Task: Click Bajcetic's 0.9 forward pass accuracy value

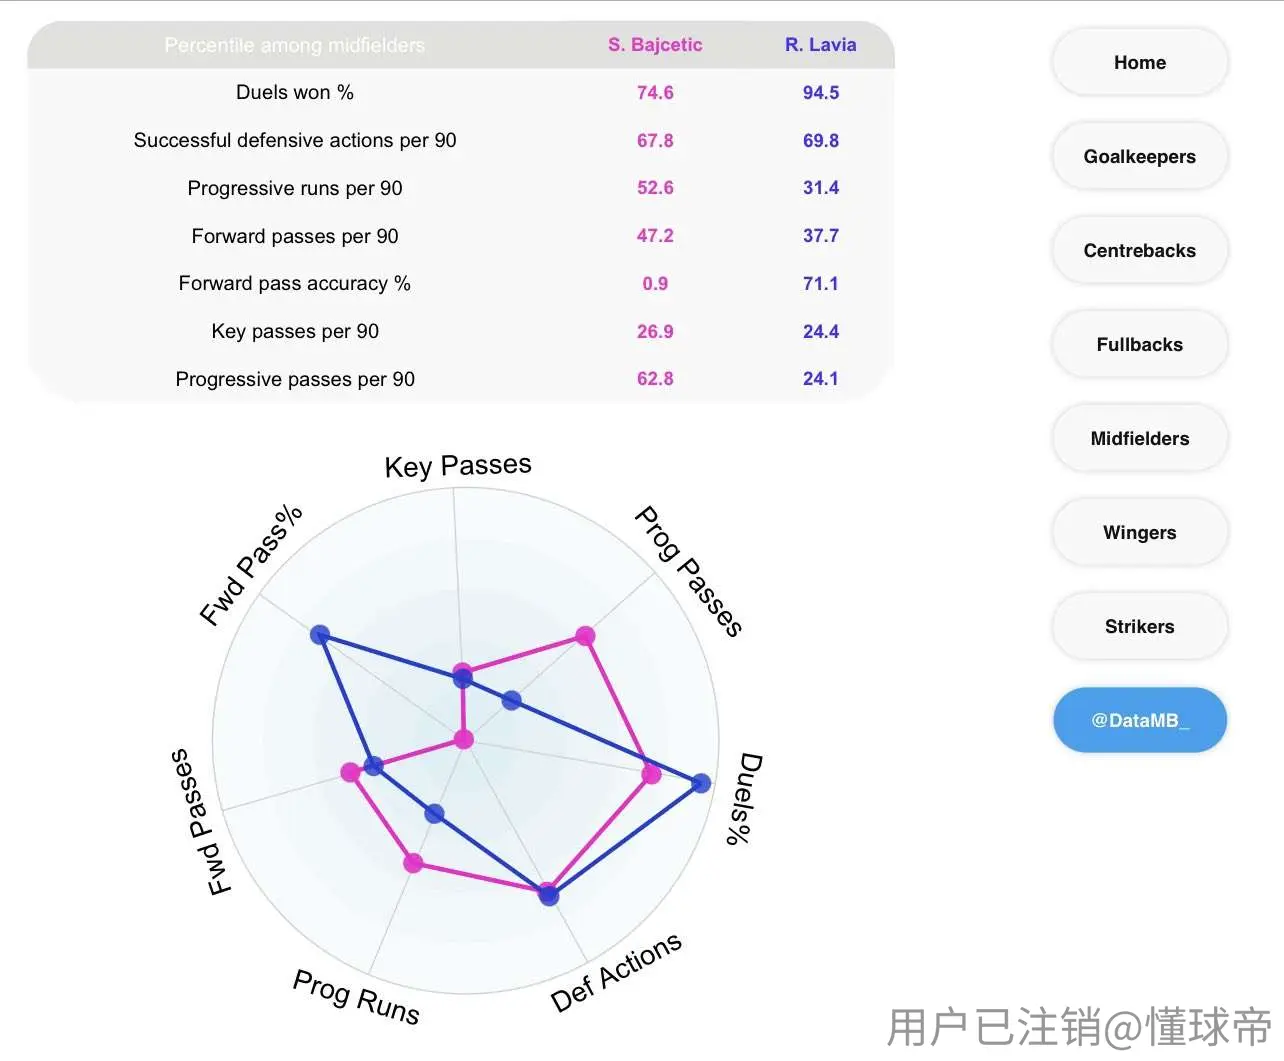Action: pos(655,283)
